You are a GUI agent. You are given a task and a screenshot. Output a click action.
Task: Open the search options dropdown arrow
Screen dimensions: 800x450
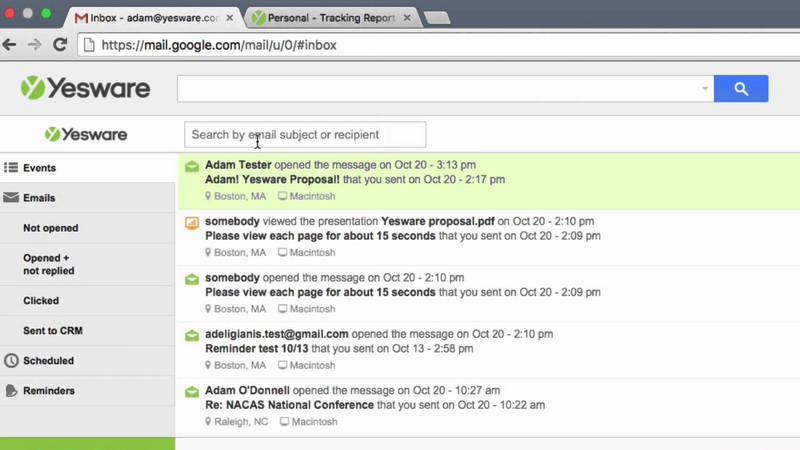pos(705,89)
